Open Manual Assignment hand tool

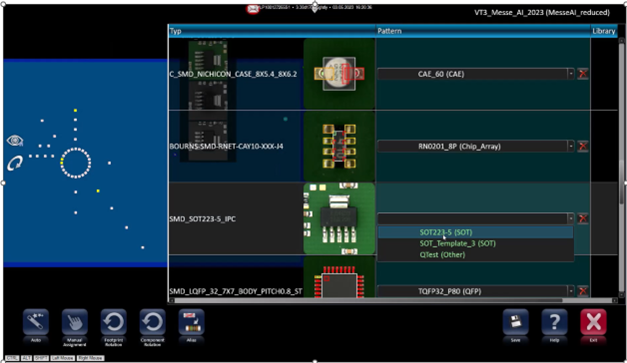75,322
